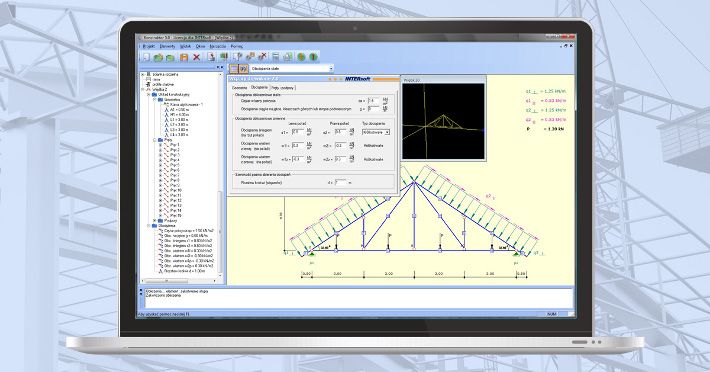Screen dimensions: 710x372
Task: Click the right green support in truss drawing
Action: point(516,254)
